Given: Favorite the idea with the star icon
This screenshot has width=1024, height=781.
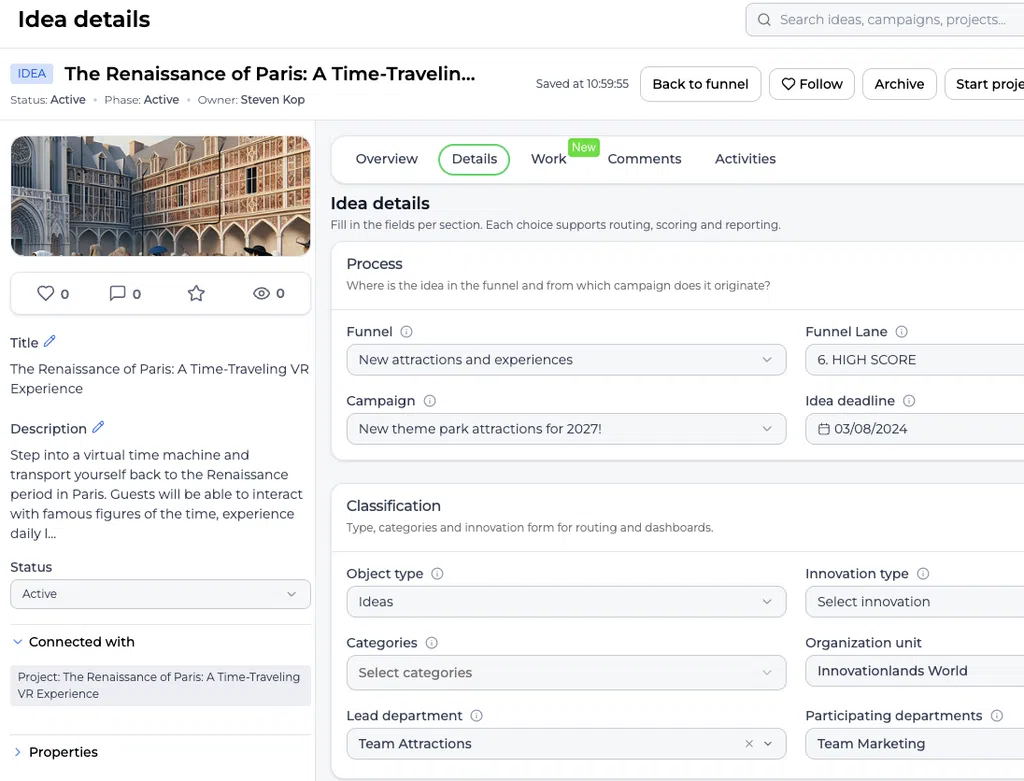Looking at the screenshot, I should point(196,293).
